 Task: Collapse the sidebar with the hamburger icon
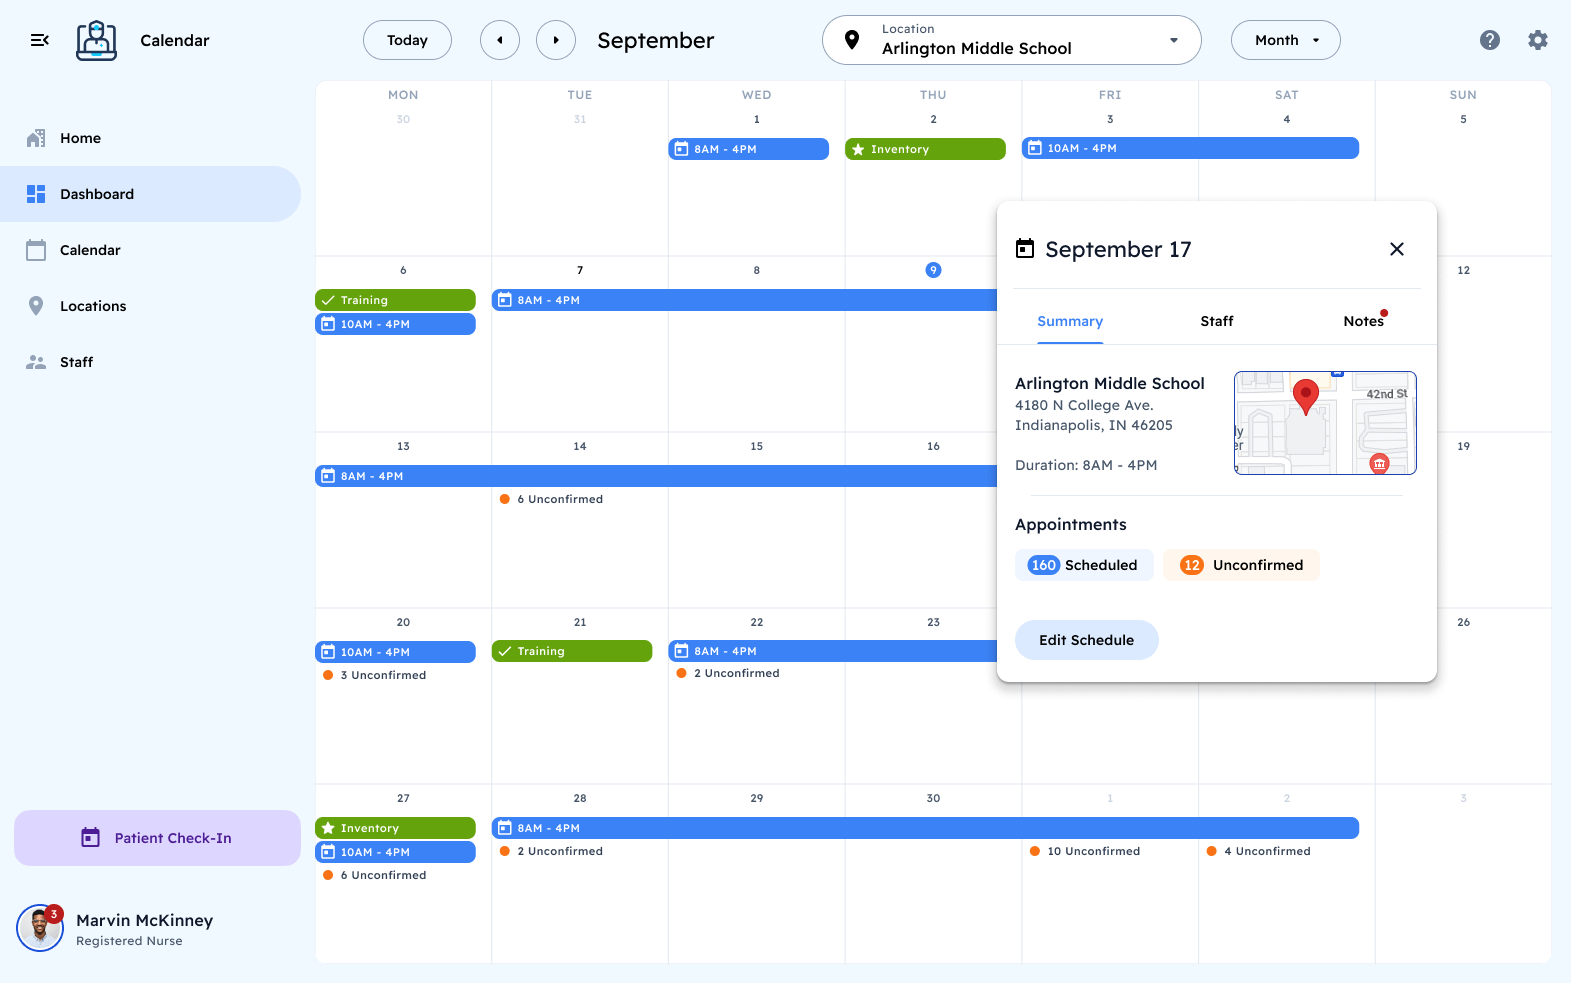click(x=40, y=40)
